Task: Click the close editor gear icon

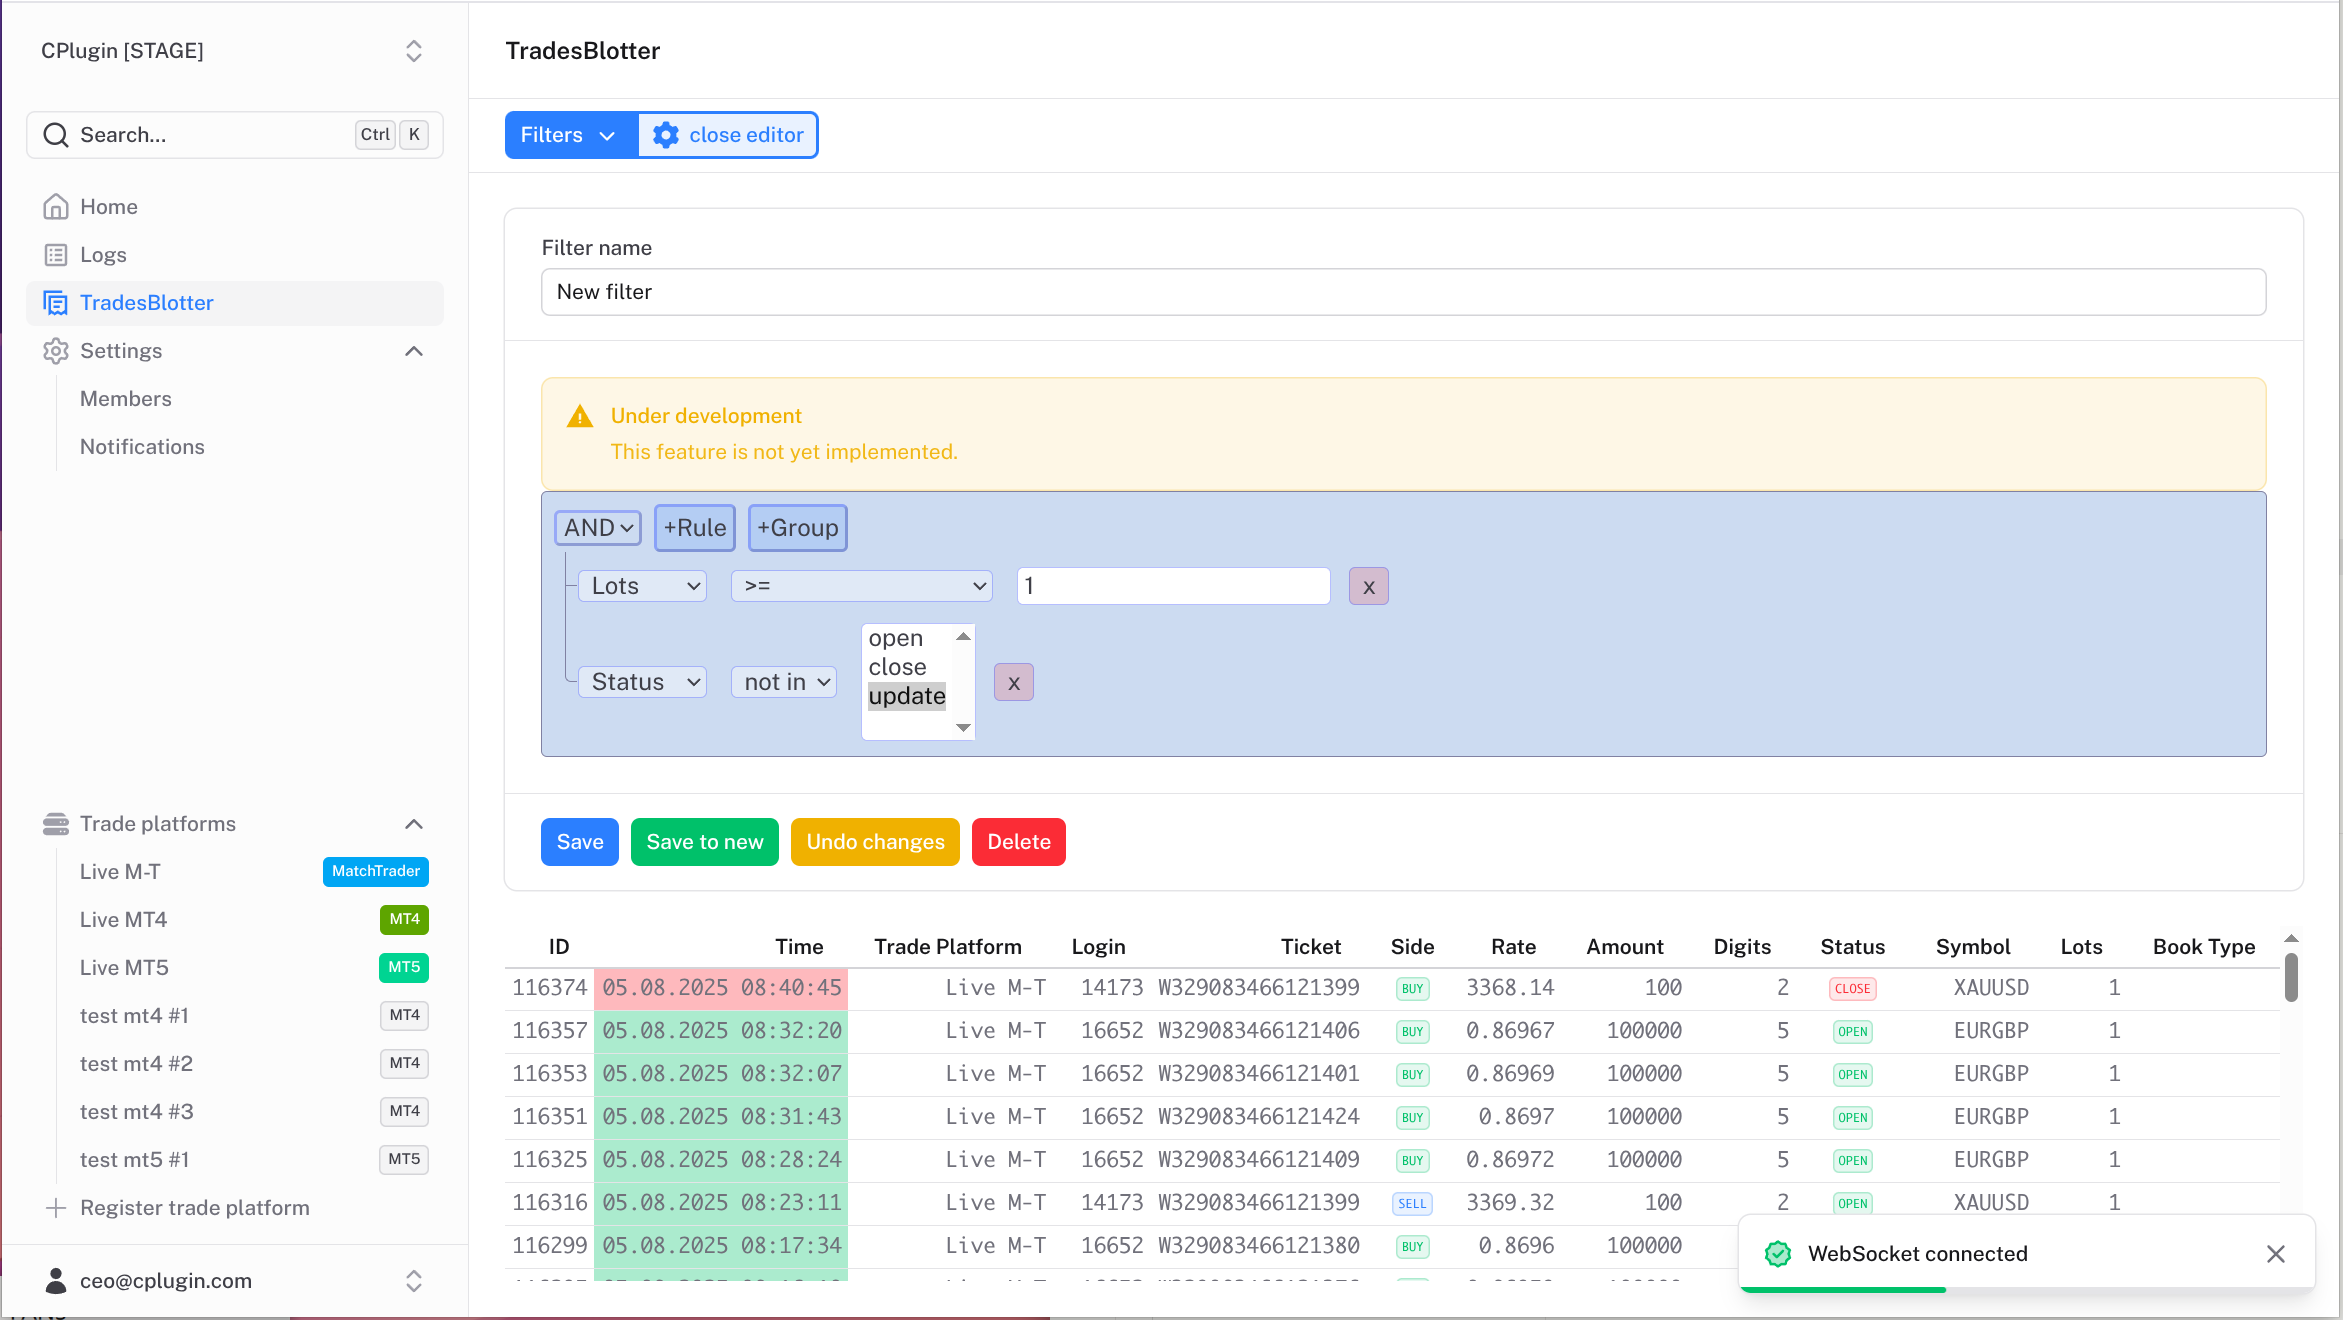Action: [x=666, y=135]
